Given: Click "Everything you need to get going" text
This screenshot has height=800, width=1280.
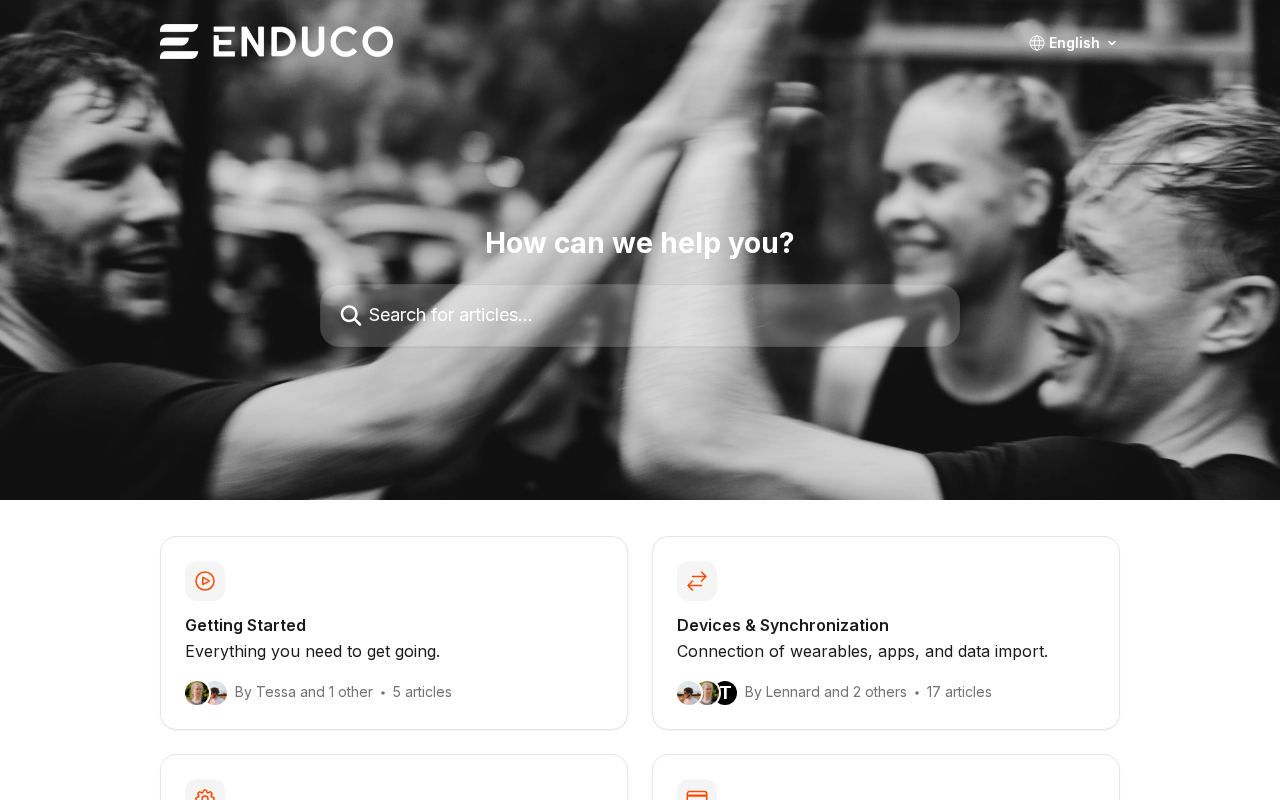Looking at the screenshot, I should pyautogui.click(x=312, y=652).
